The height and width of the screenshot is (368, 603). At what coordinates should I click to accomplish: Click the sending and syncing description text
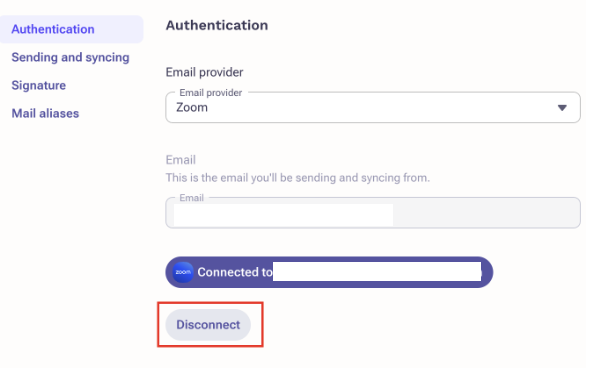[298, 178]
